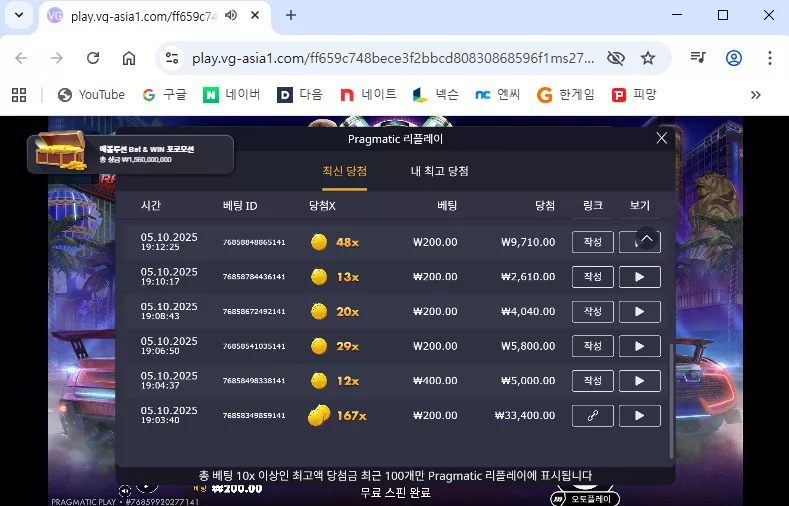Image resolution: width=789 pixels, height=506 pixels.
Task: Click the ₩9,710.00 win amount
Action: [x=528, y=242]
